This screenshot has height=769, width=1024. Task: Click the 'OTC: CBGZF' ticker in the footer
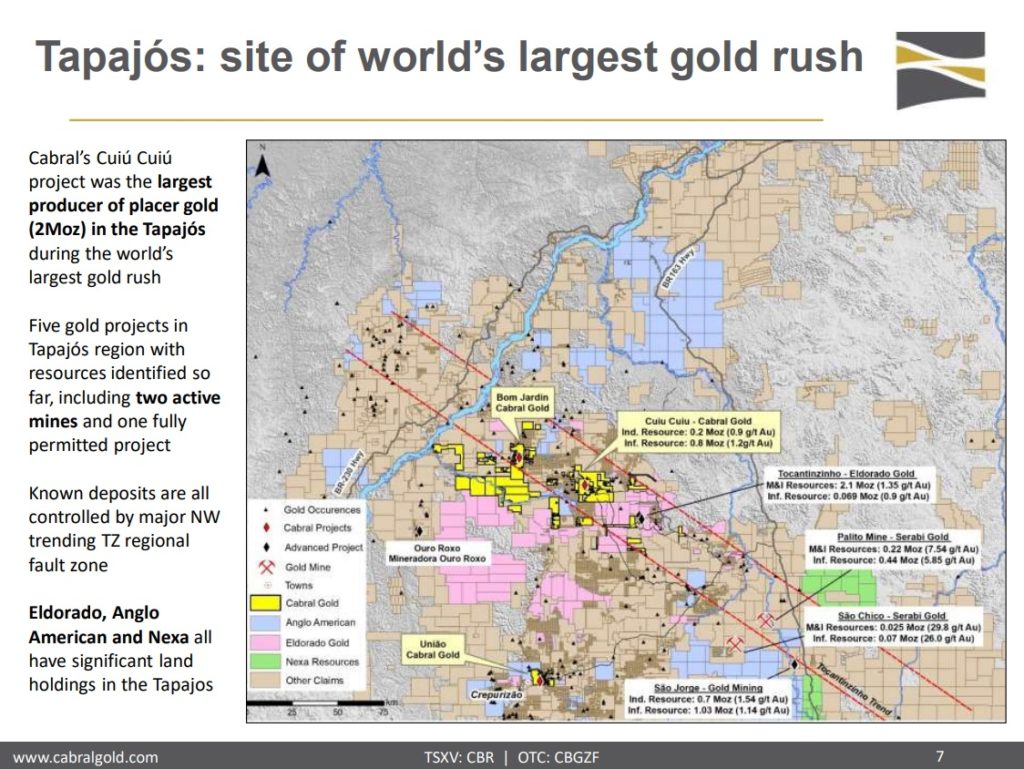[558, 757]
